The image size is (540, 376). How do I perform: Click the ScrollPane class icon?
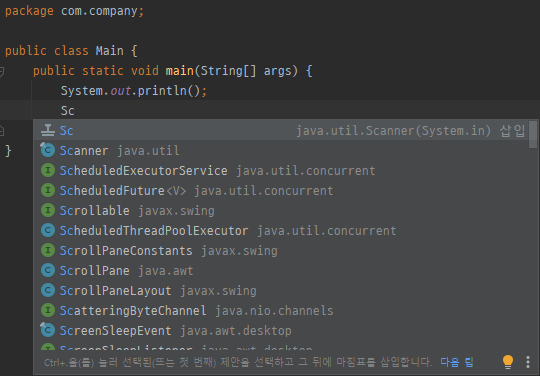48,270
